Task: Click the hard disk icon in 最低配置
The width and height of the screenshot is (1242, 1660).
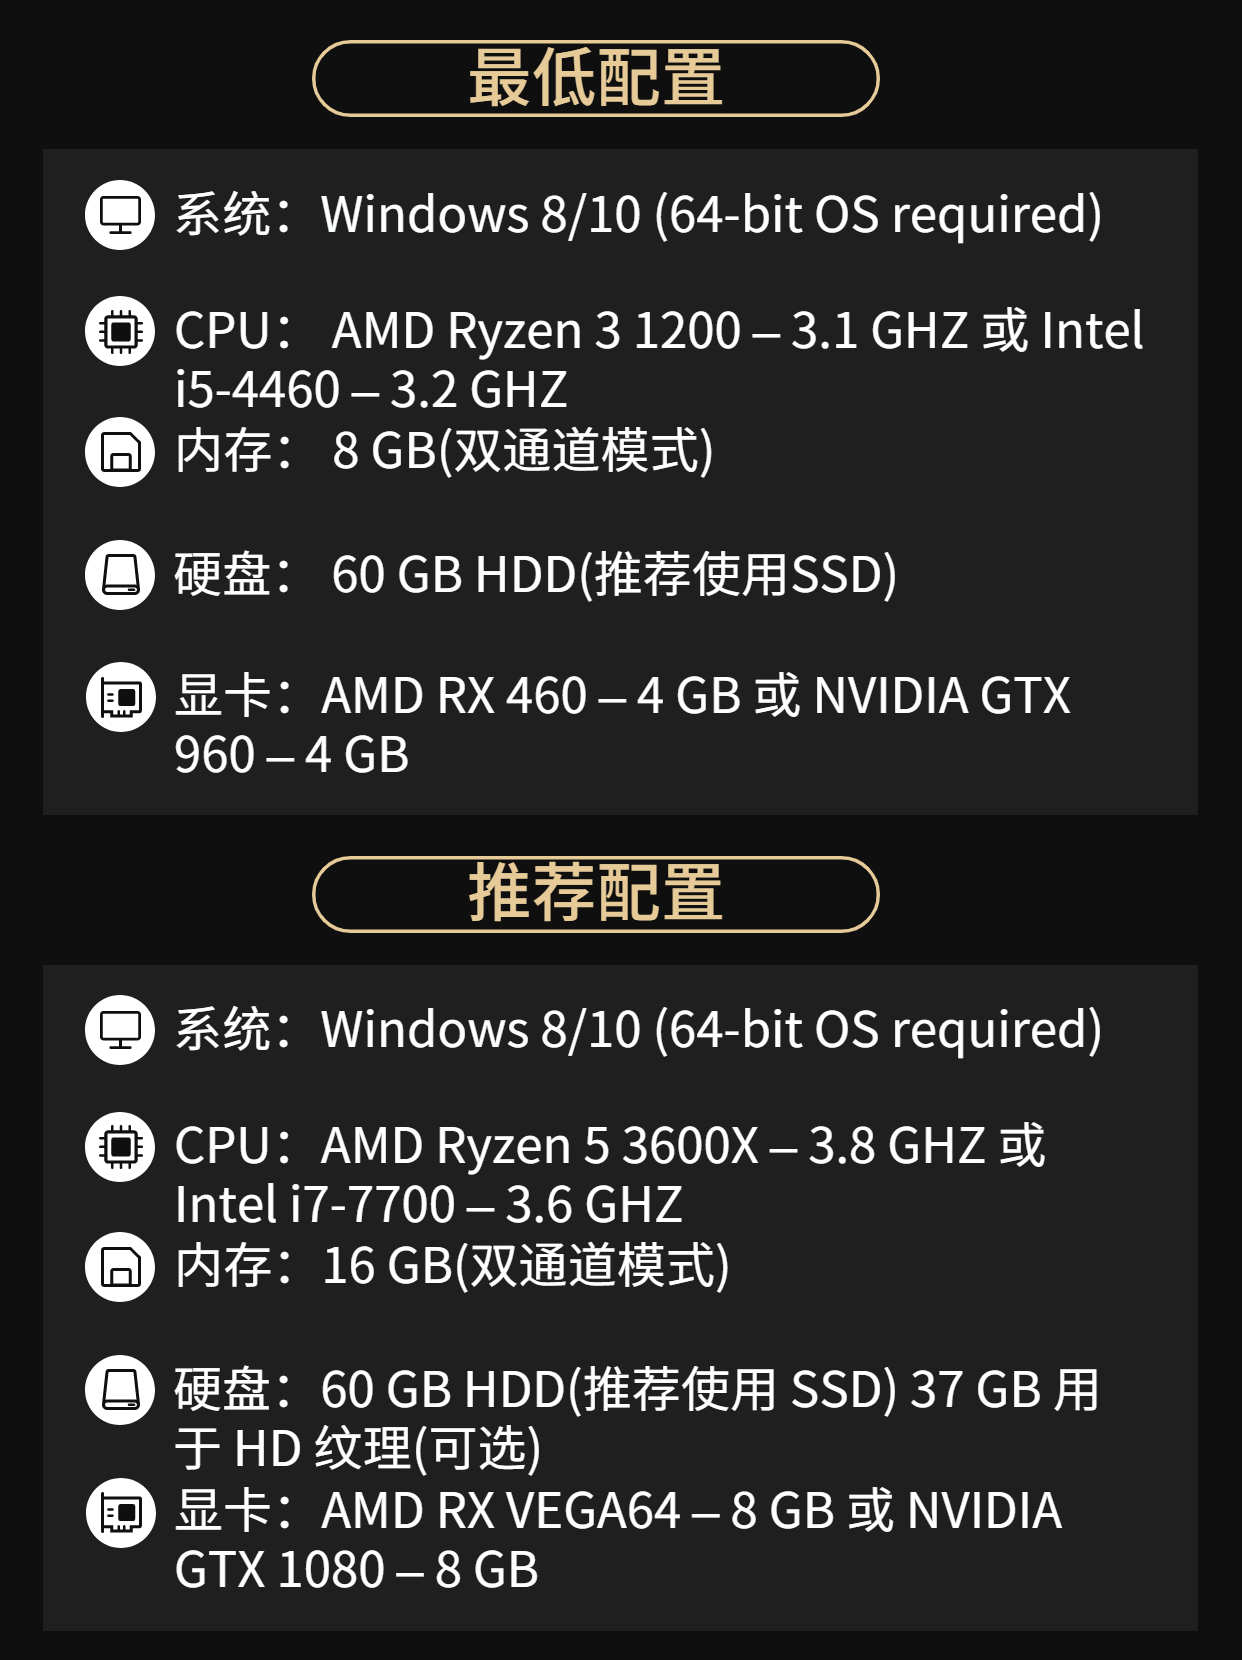Action: click(120, 574)
